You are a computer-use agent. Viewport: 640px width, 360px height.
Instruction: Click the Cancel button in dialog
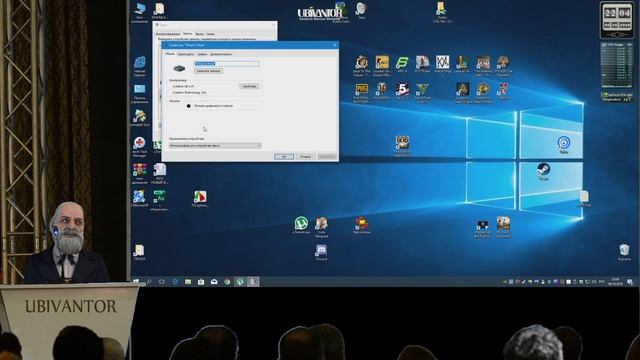coord(305,156)
